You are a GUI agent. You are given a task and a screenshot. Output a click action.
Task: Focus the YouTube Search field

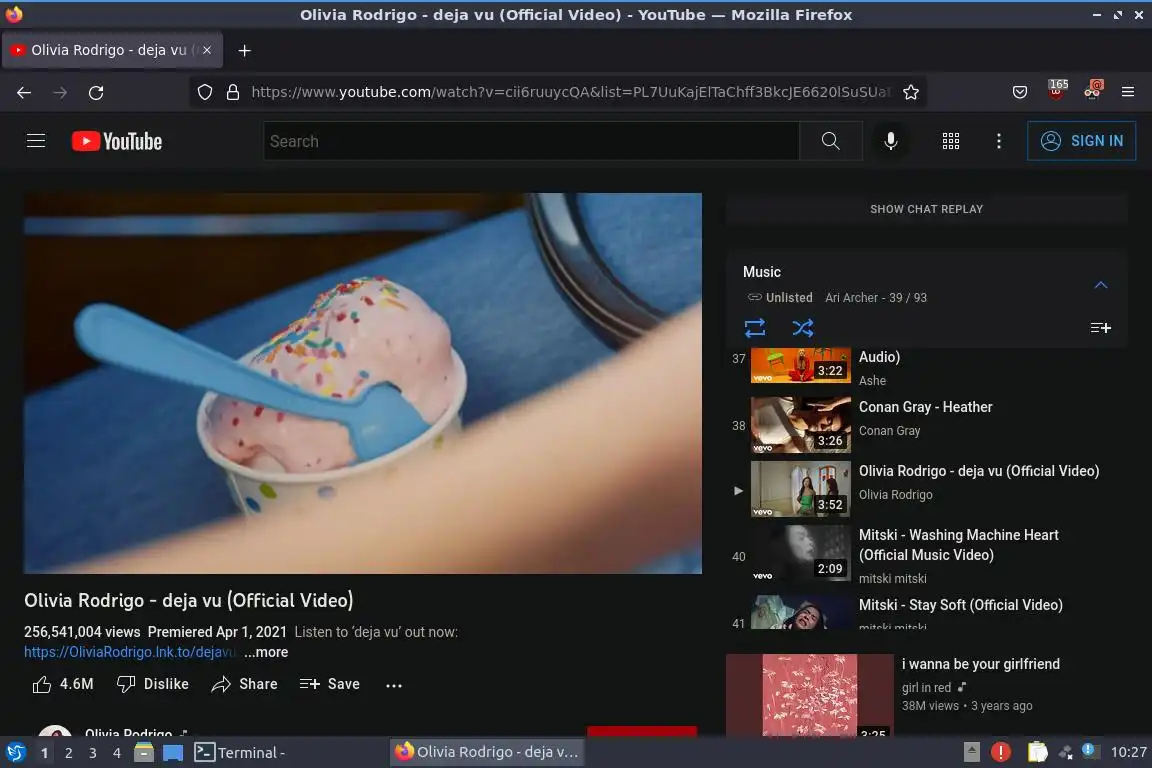531,141
